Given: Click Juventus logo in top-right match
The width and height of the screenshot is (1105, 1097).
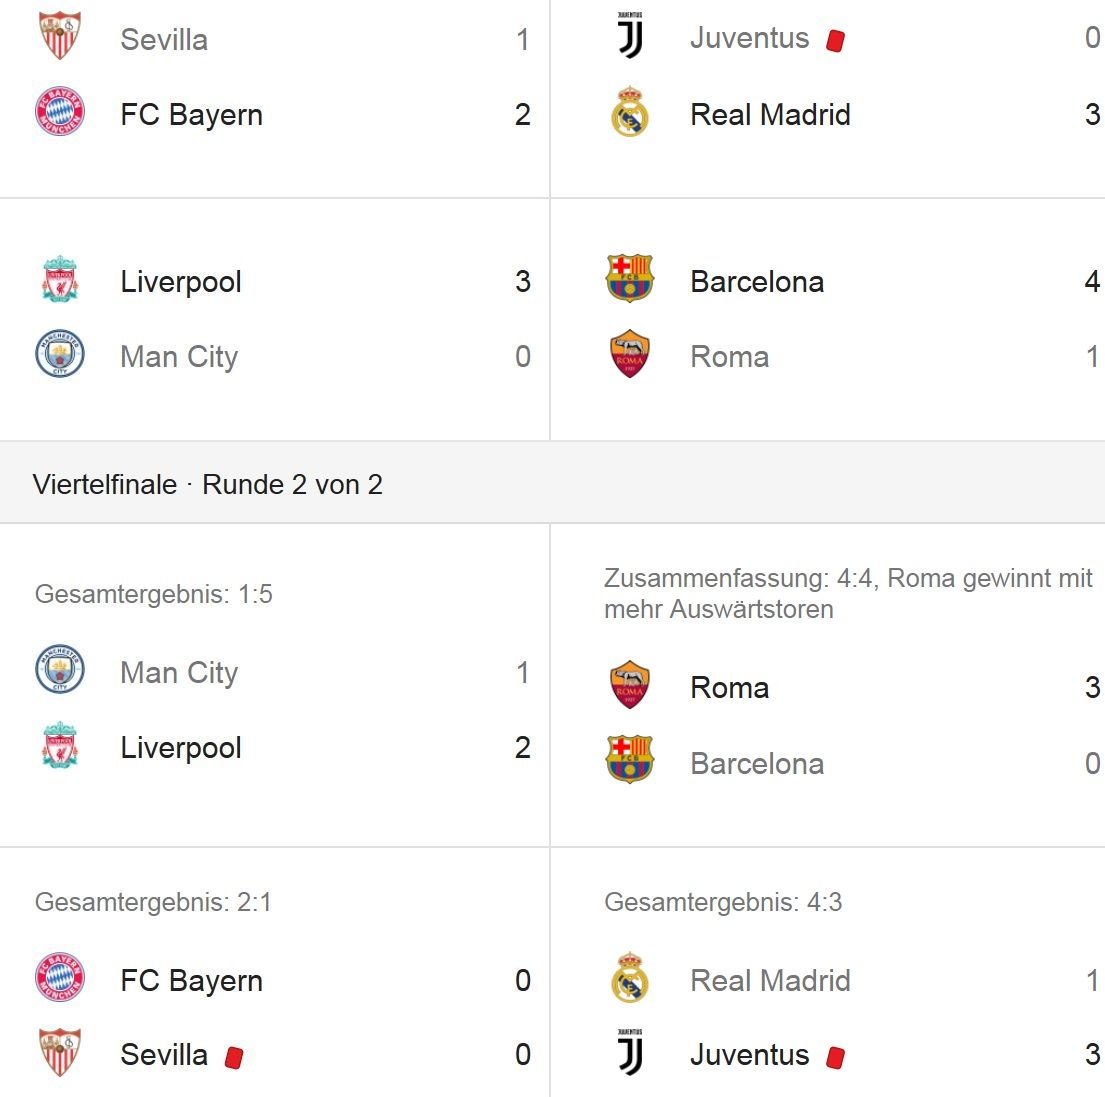Looking at the screenshot, I should point(630,35).
